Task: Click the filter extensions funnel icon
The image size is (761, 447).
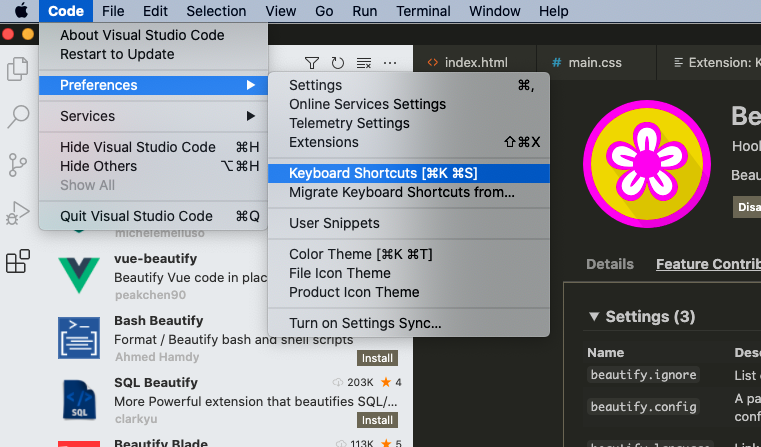Action: click(x=312, y=63)
